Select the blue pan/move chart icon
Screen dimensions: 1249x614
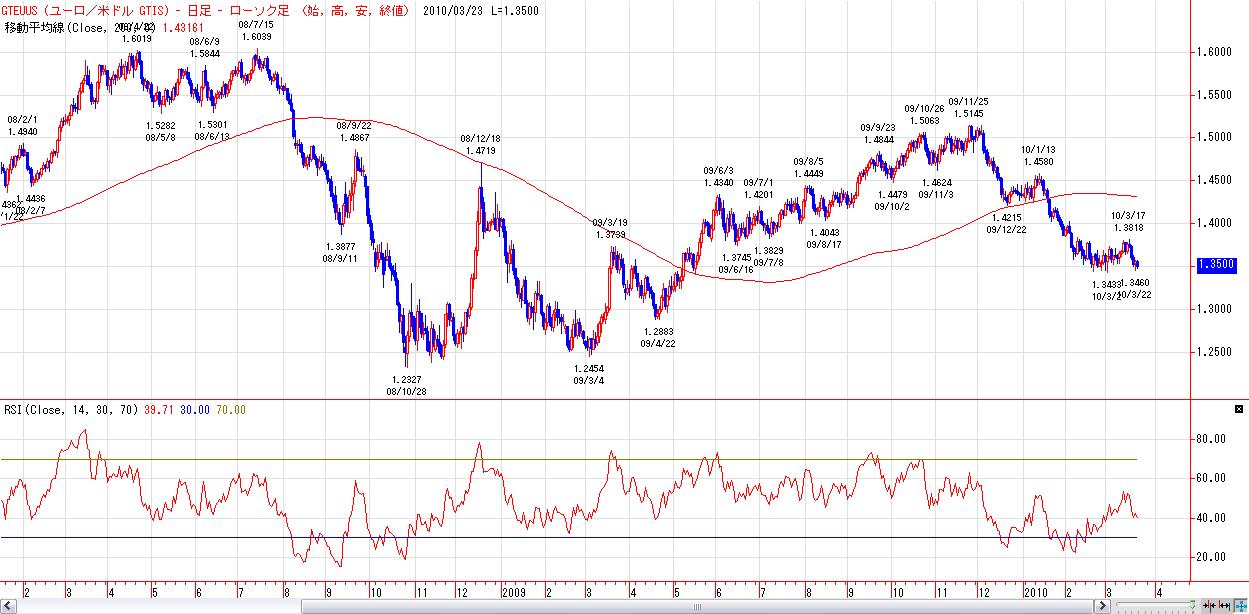point(1241,606)
